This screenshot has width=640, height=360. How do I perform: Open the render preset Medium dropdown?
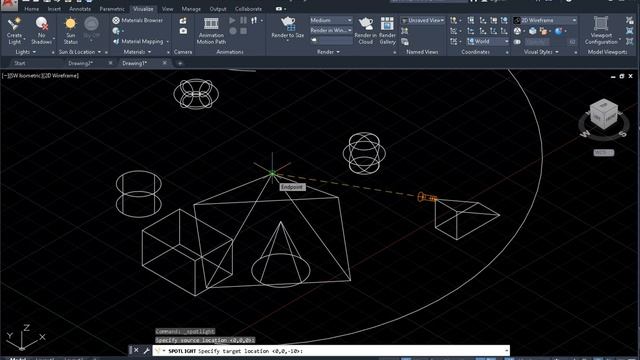tap(331, 20)
